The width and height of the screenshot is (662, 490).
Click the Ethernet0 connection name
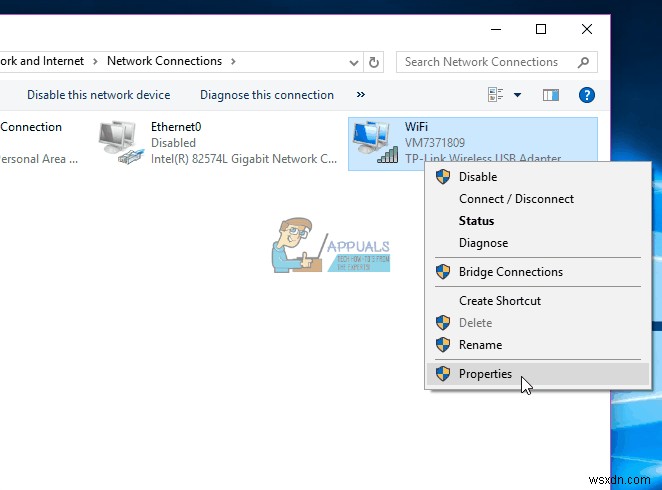click(x=176, y=127)
